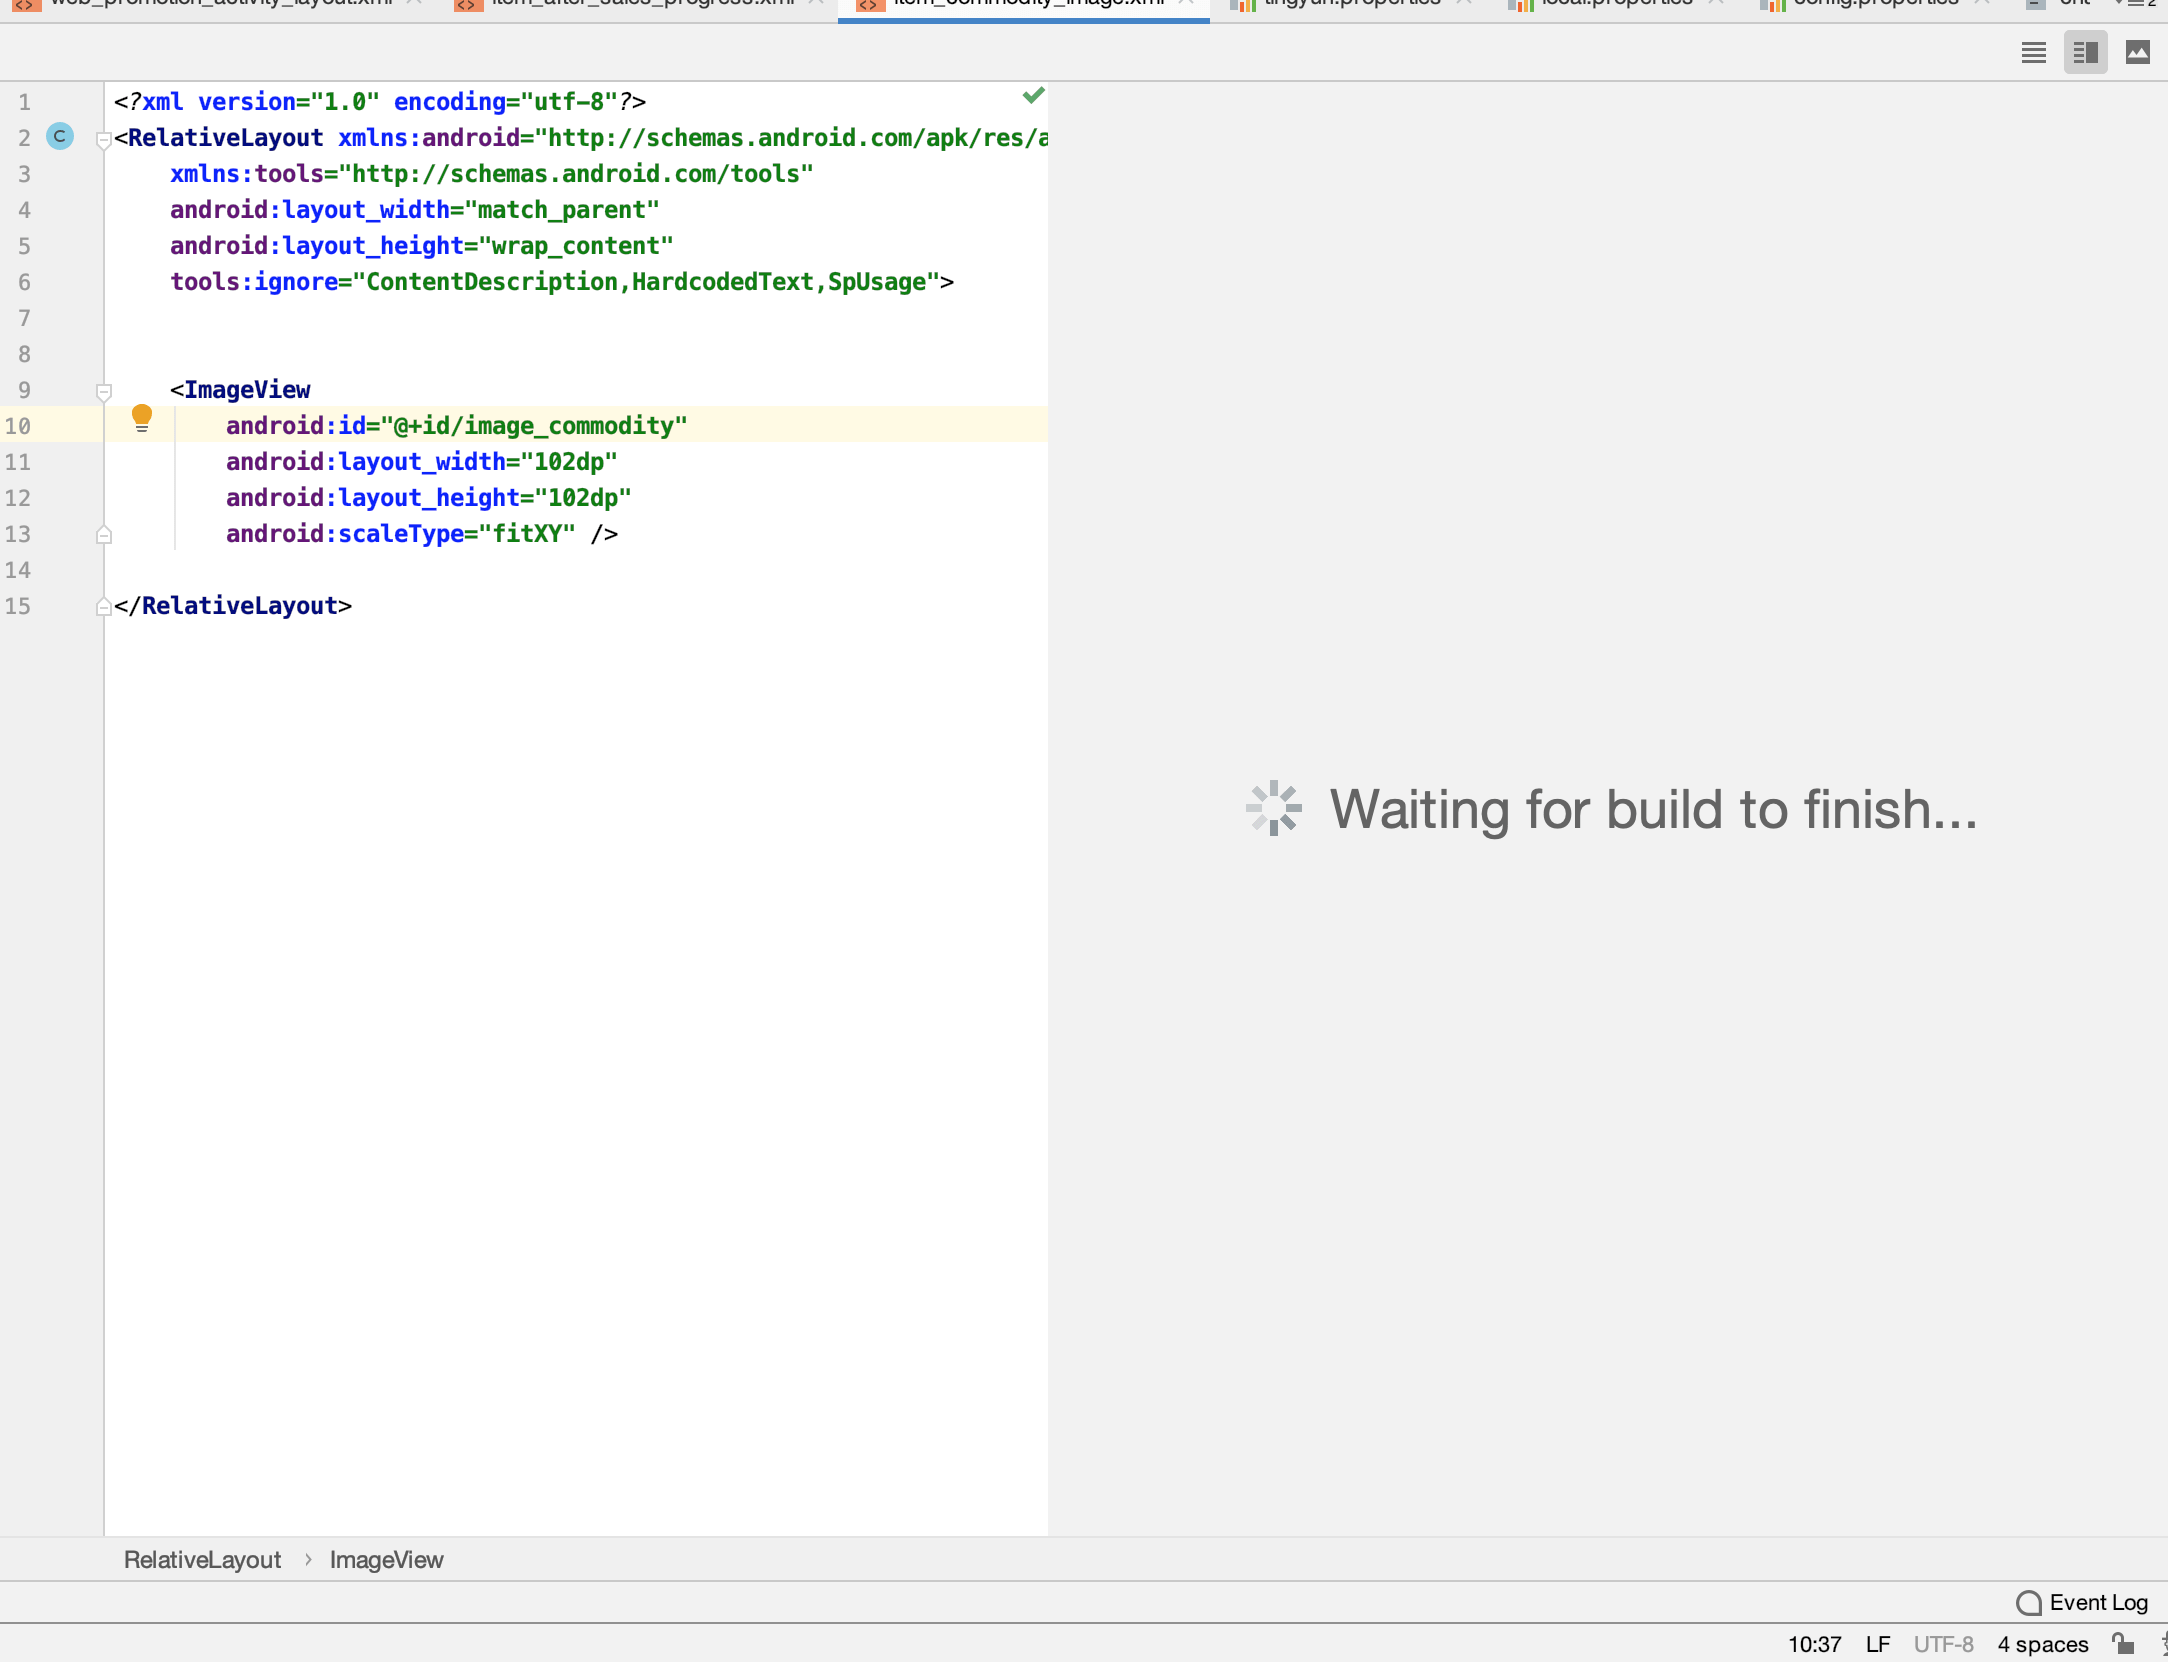
Task: Toggle the UTF-8 encoding indicator
Action: coord(1943,1644)
